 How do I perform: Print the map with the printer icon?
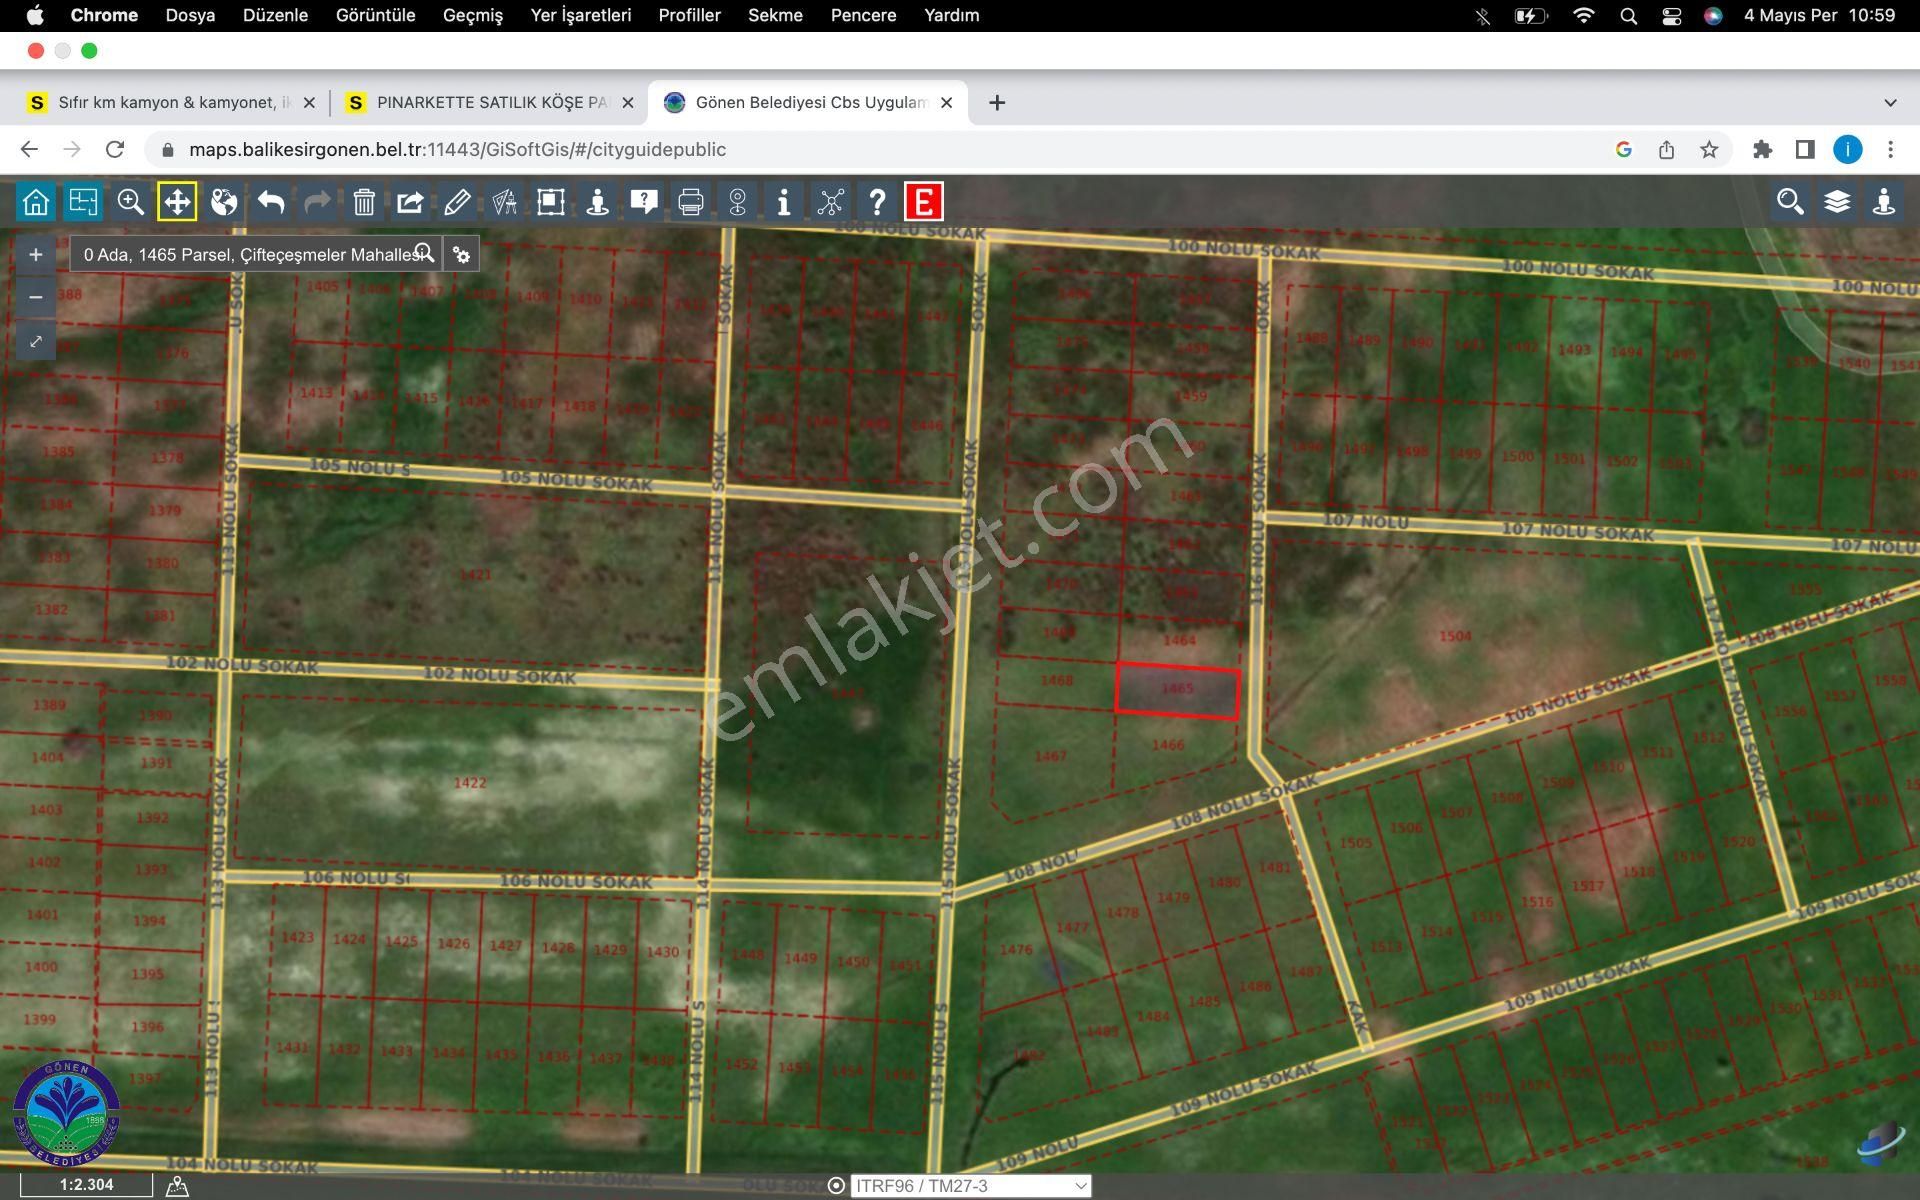(x=690, y=202)
